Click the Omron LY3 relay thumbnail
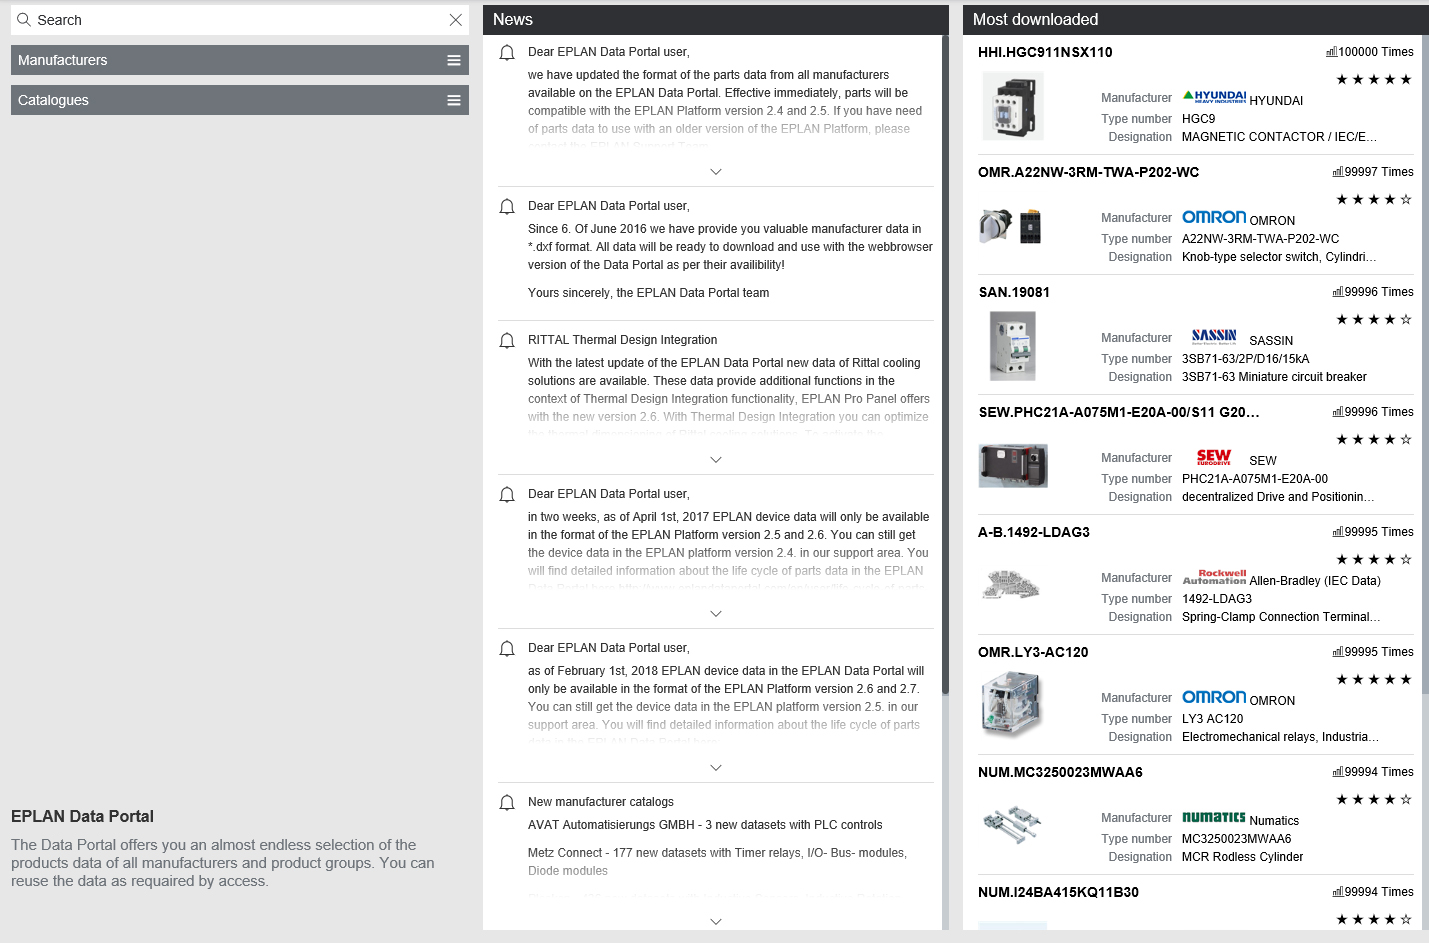Image resolution: width=1429 pixels, height=943 pixels. pyautogui.click(x=1012, y=705)
